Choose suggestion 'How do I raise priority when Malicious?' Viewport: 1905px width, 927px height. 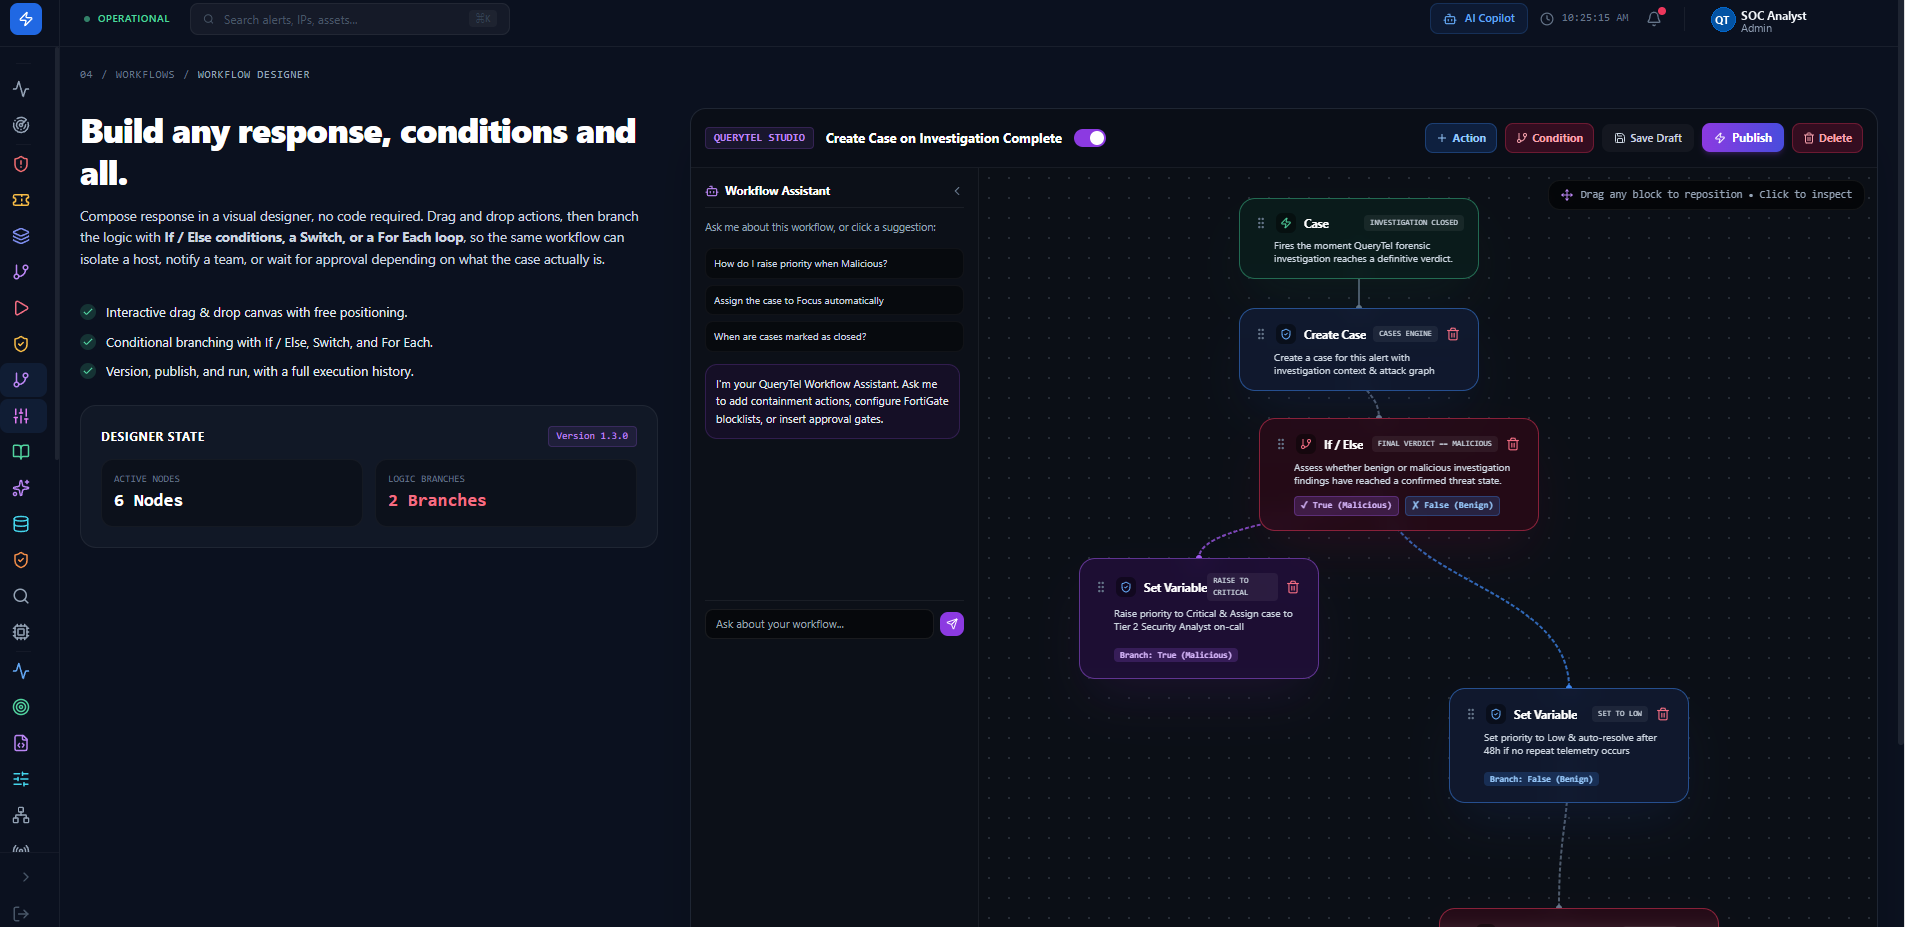(x=833, y=264)
